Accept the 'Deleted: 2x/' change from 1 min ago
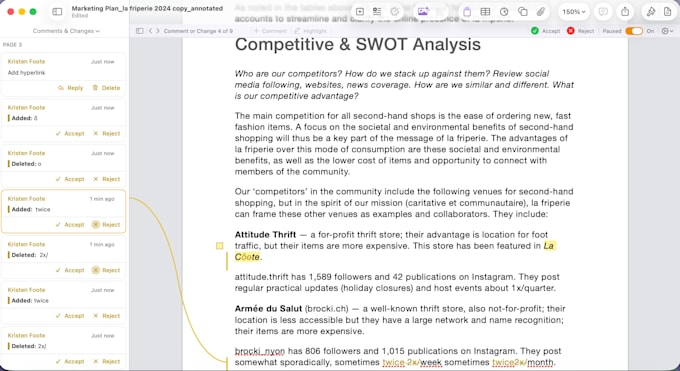The height and width of the screenshot is (371, 680). 70,270
